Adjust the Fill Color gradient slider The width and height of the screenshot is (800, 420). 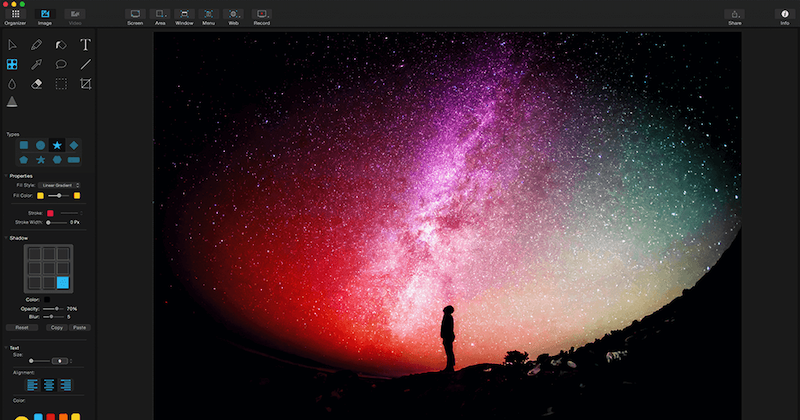(59, 195)
